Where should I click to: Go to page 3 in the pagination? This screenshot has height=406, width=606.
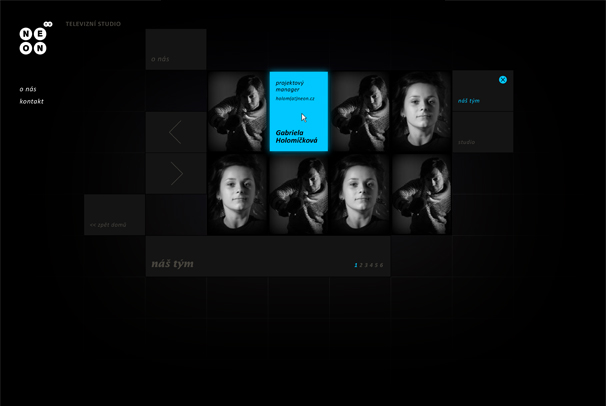[x=366, y=265]
